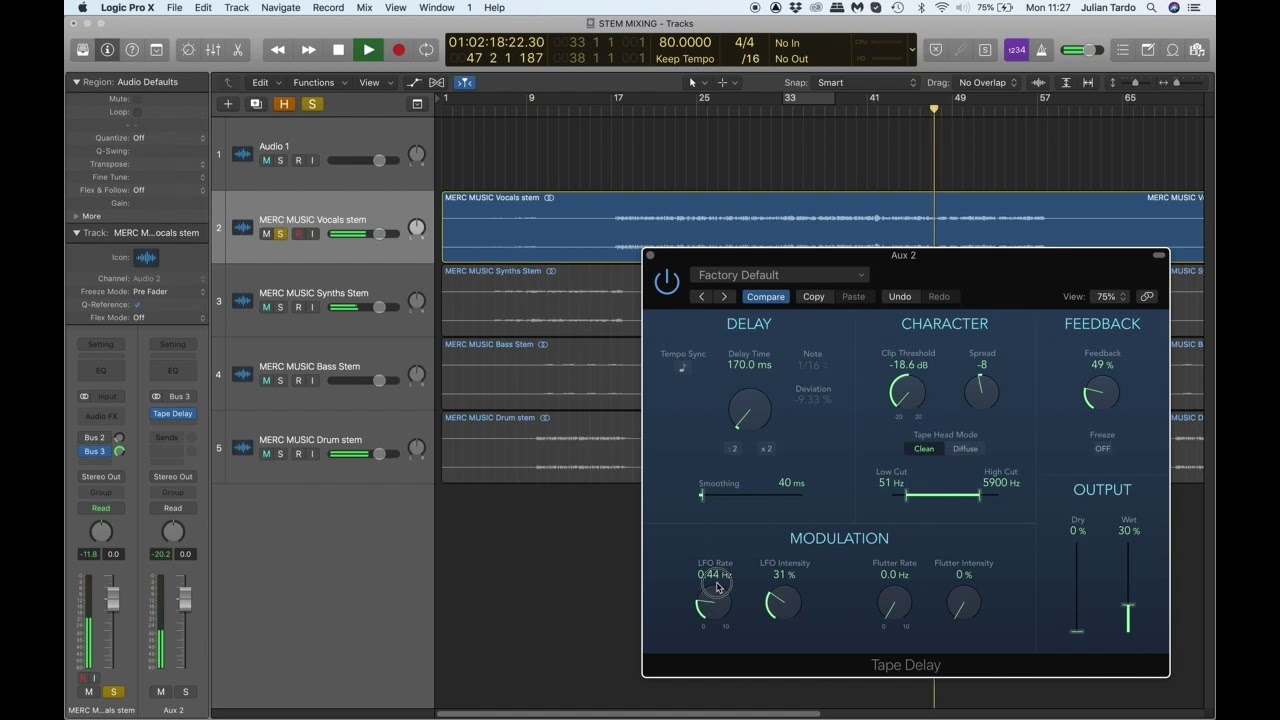Enable the Metronome click icon

[1042, 50]
